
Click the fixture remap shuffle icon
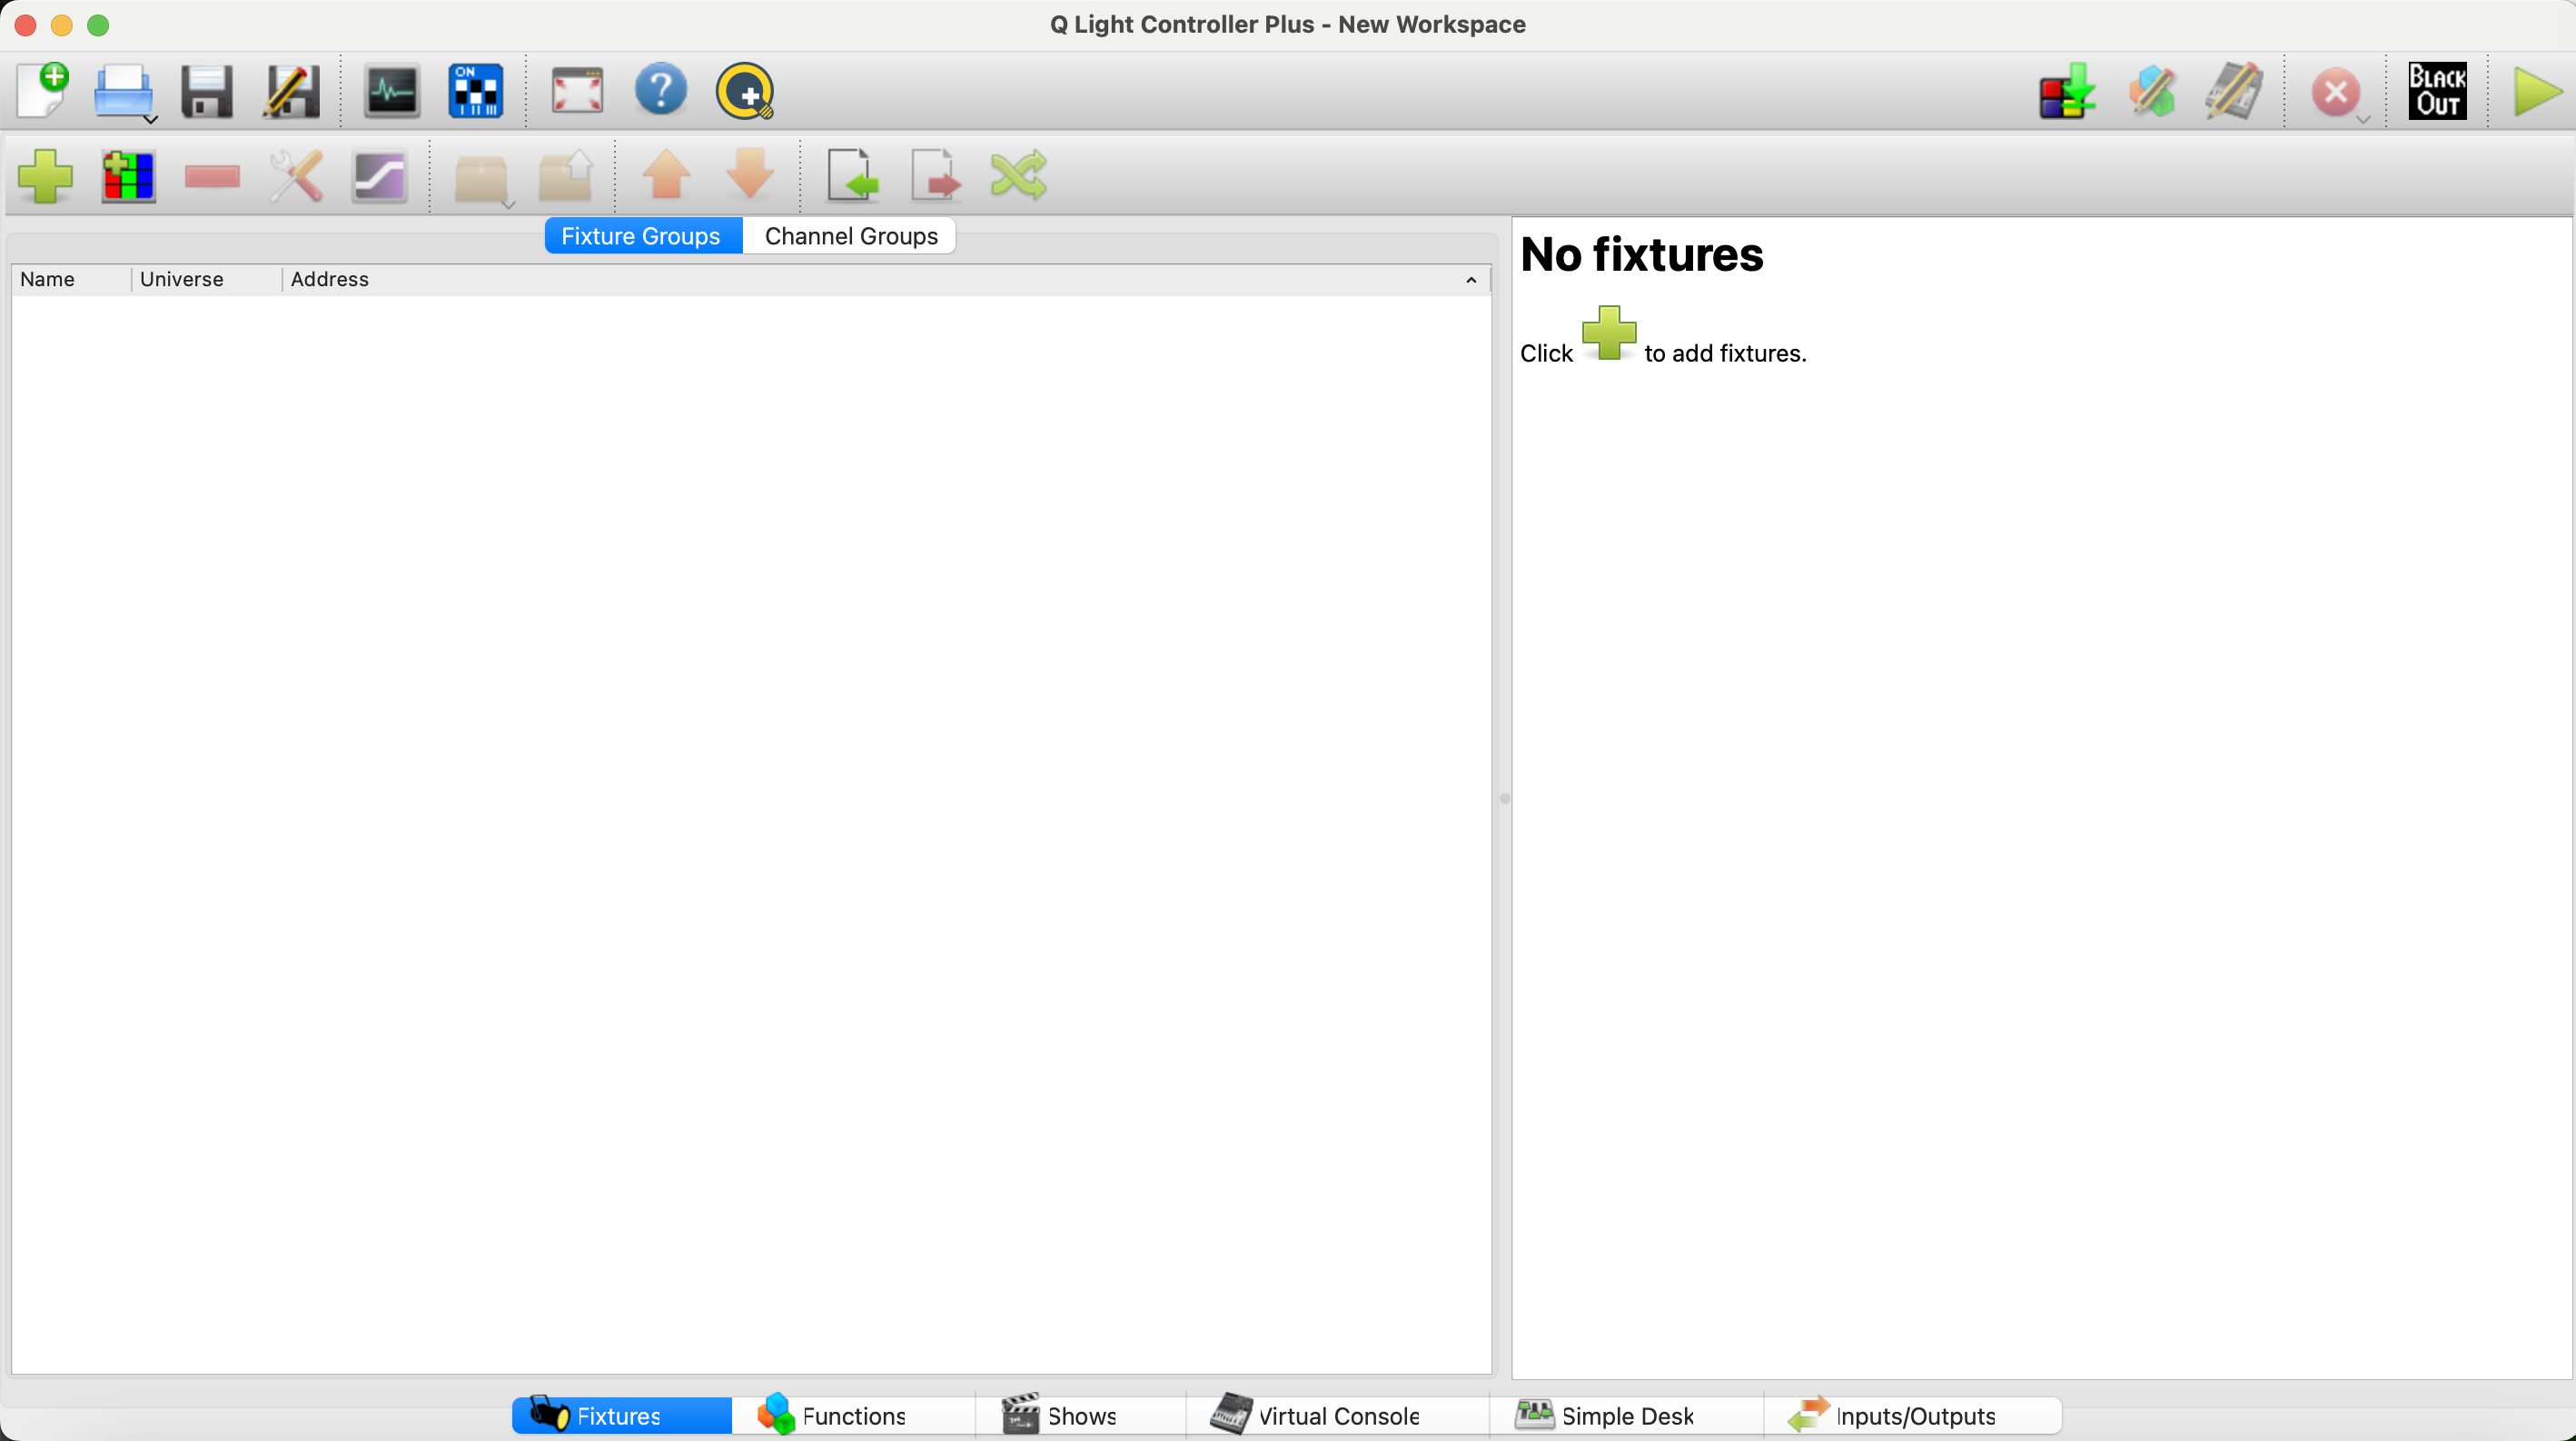[1018, 176]
